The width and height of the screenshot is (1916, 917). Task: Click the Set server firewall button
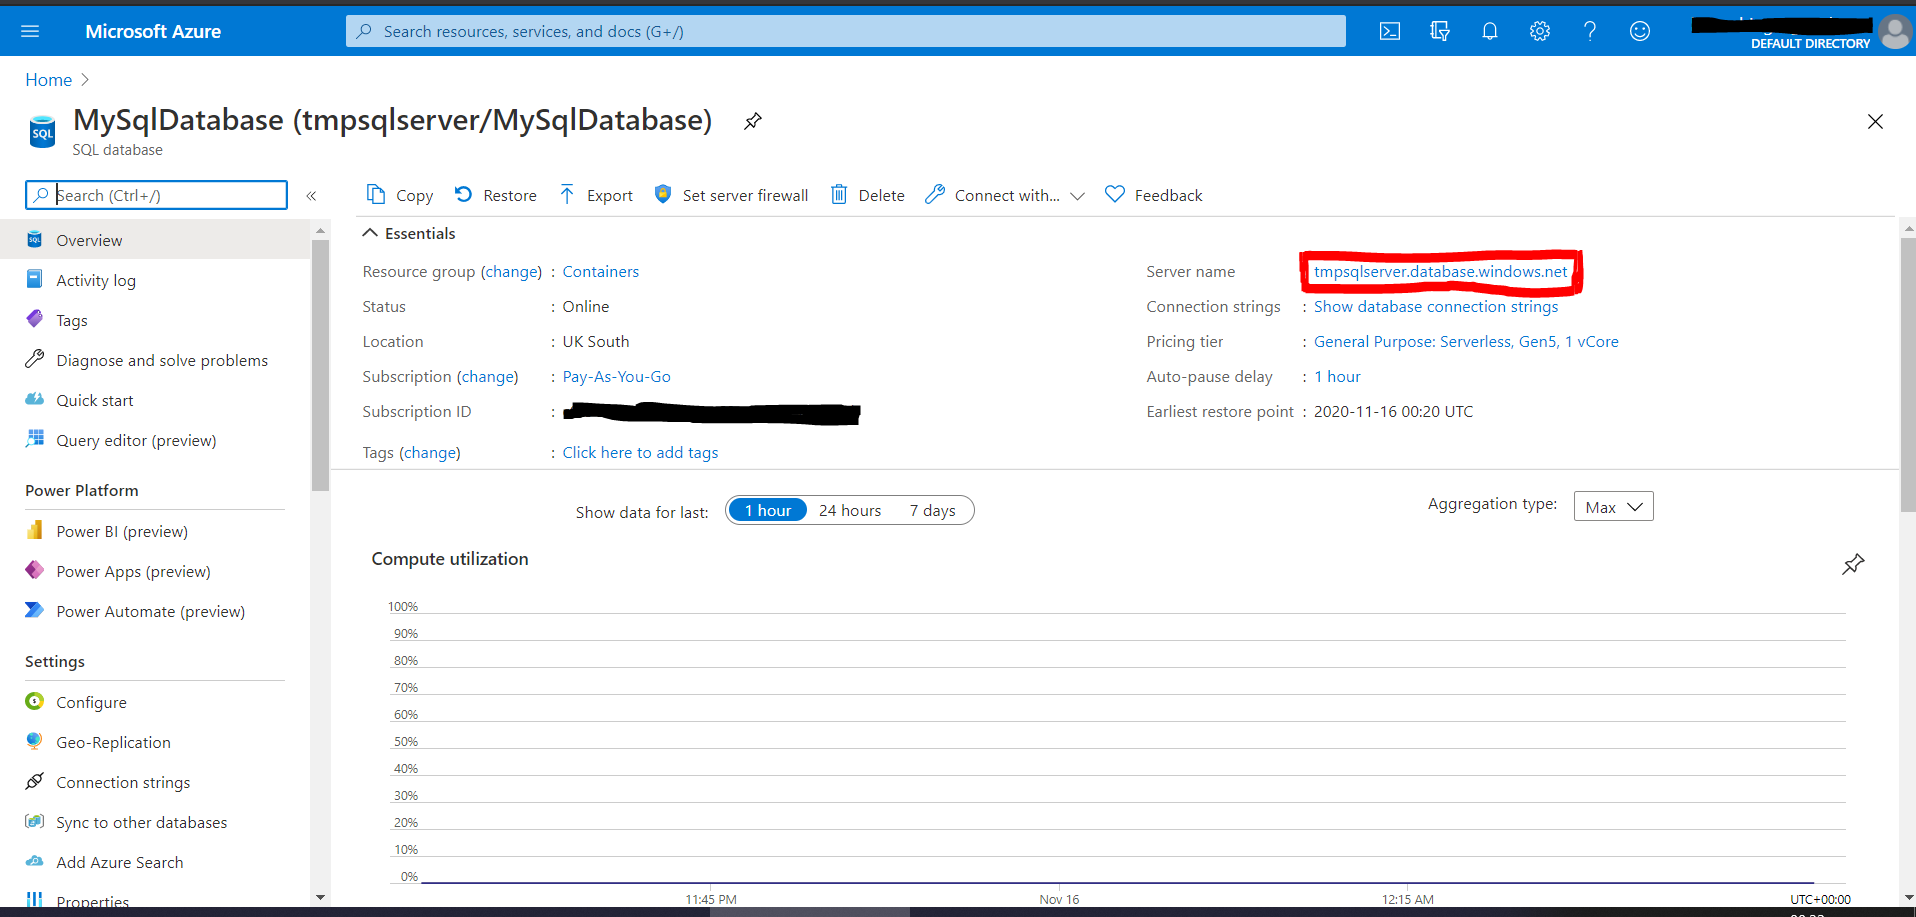[x=731, y=195]
